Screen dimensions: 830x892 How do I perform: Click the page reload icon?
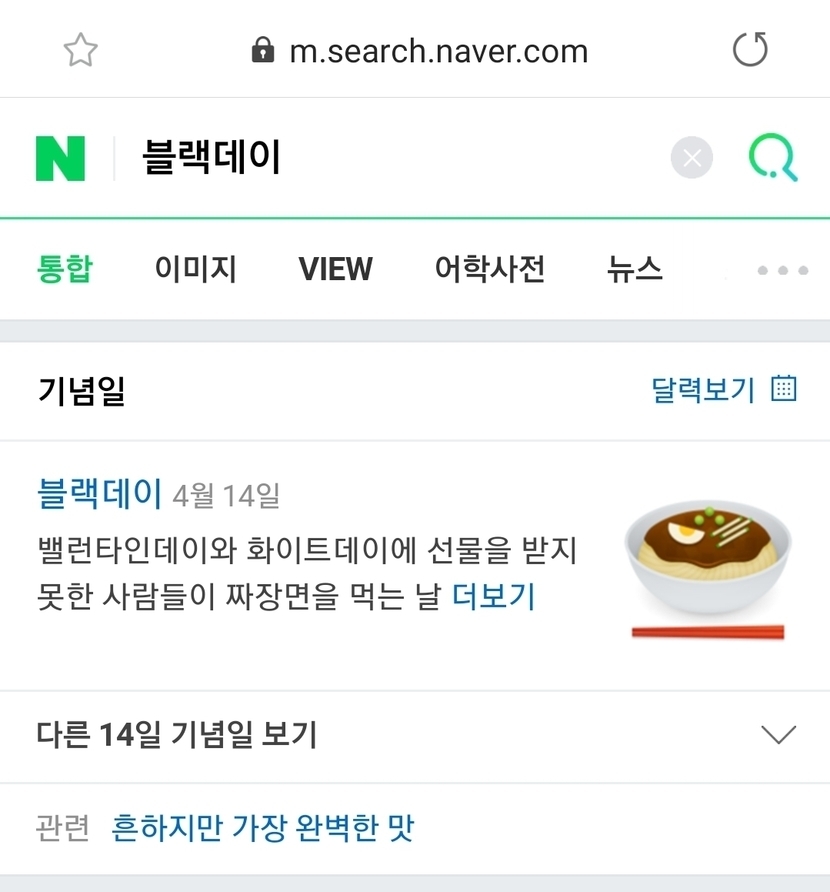750,50
